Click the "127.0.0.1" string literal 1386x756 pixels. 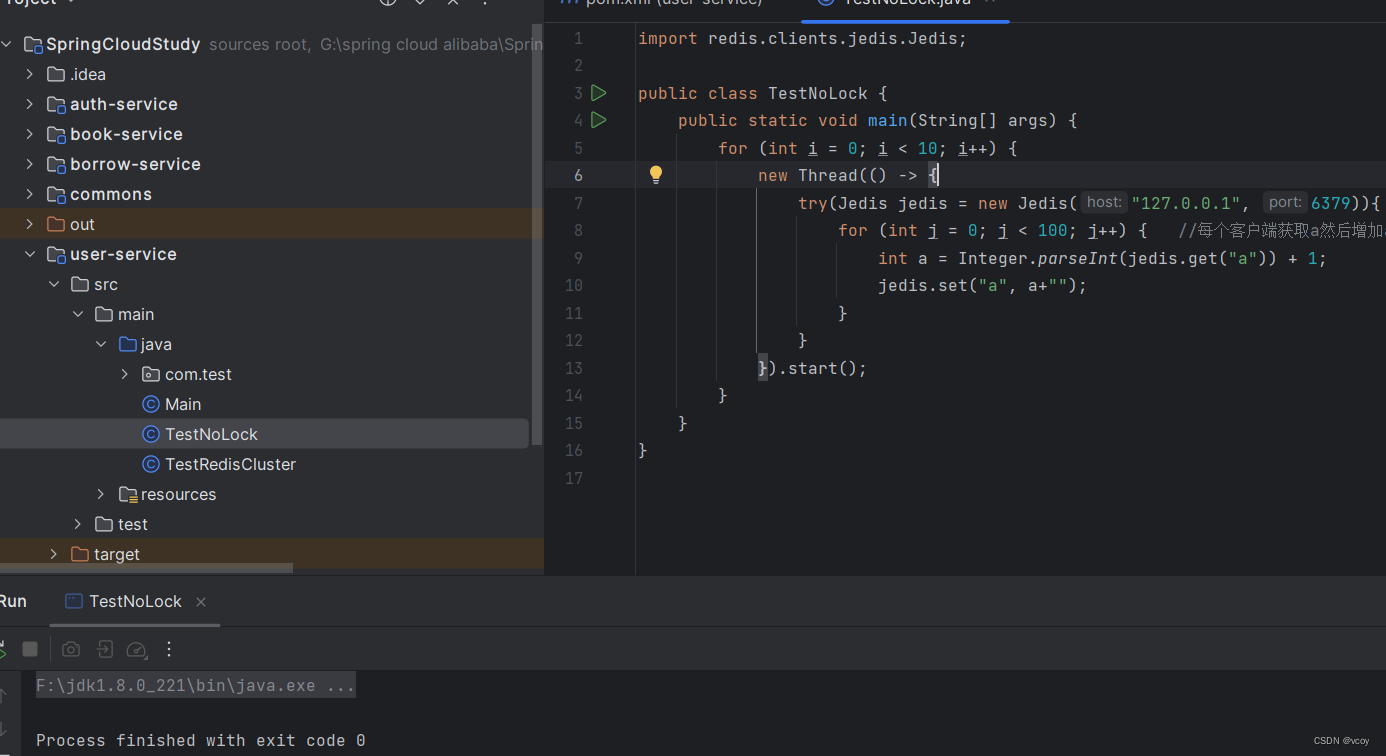click(x=1185, y=203)
